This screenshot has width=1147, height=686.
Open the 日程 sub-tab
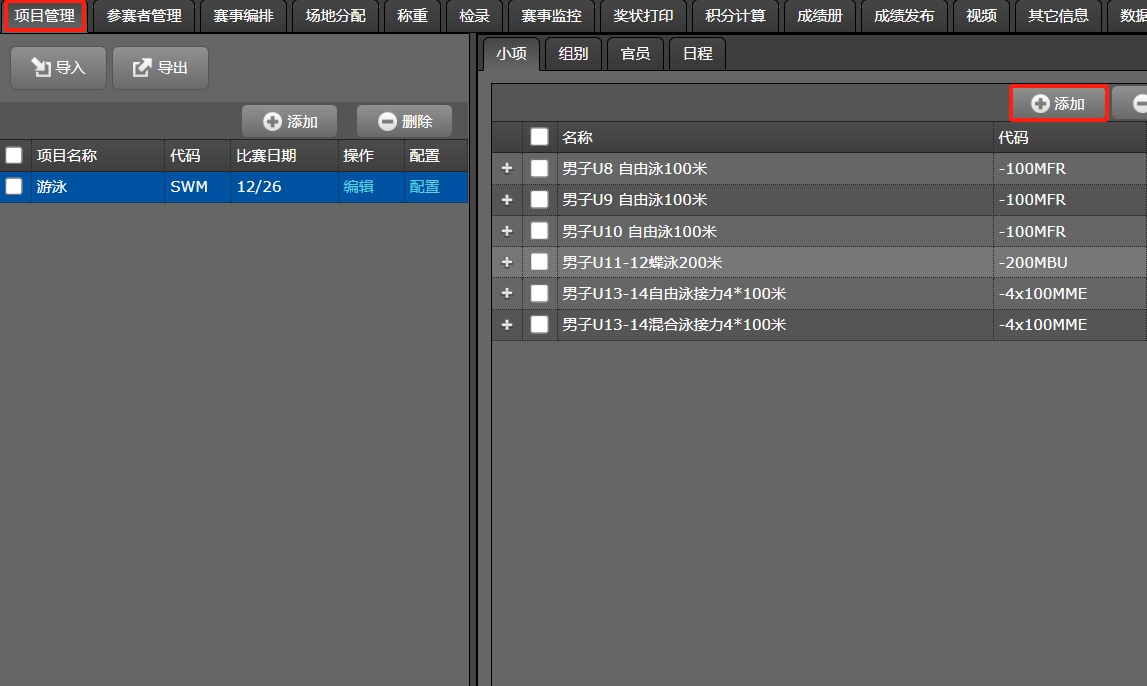(x=697, y=54)
